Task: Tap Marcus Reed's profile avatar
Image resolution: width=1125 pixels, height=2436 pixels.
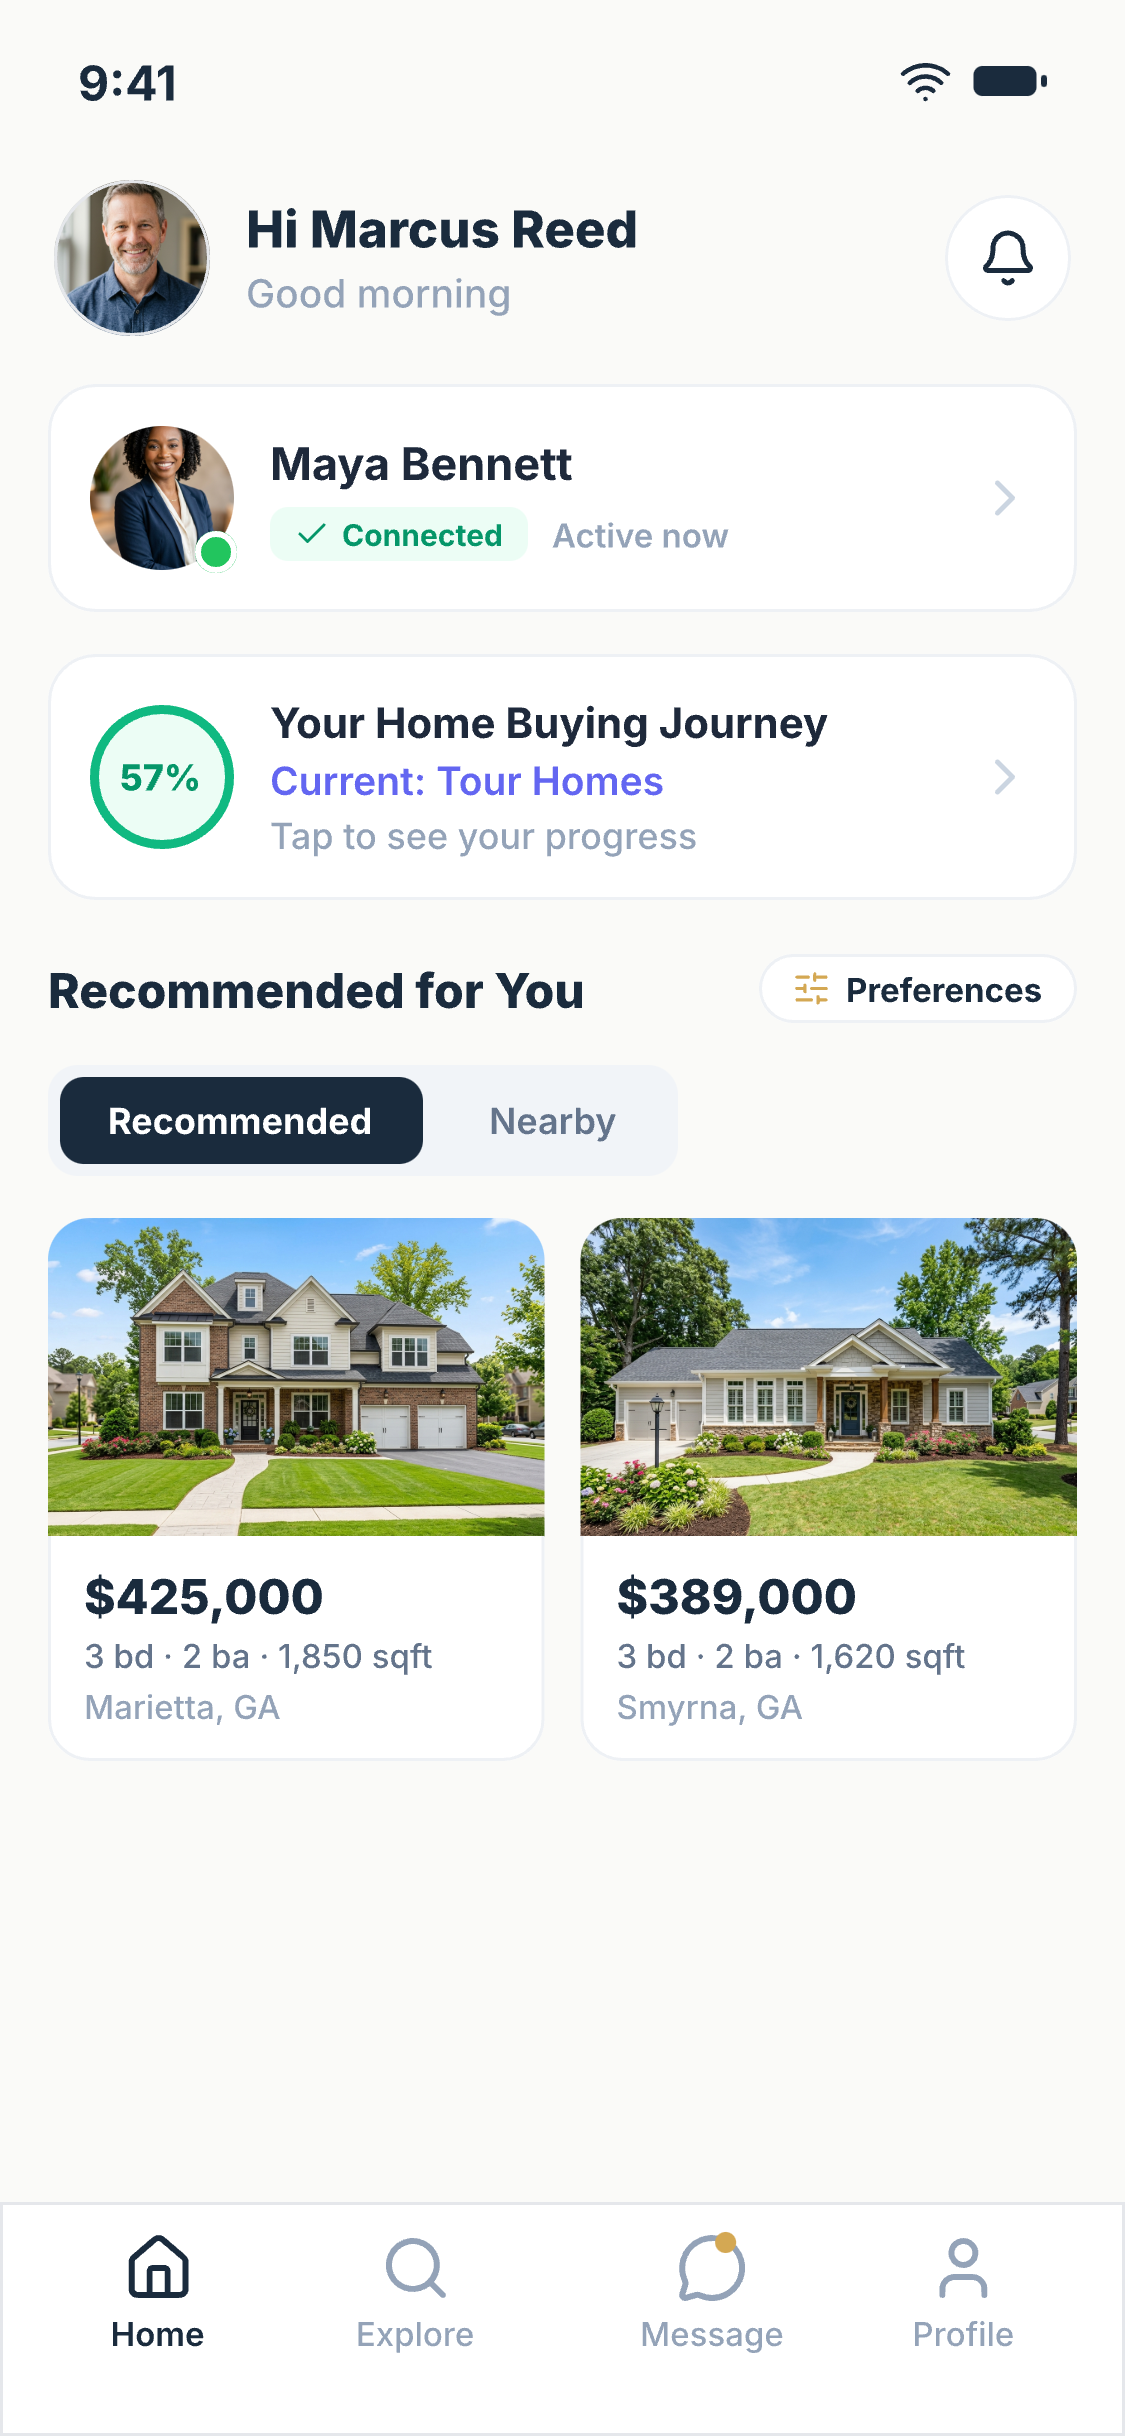Action: pos(132,258)
